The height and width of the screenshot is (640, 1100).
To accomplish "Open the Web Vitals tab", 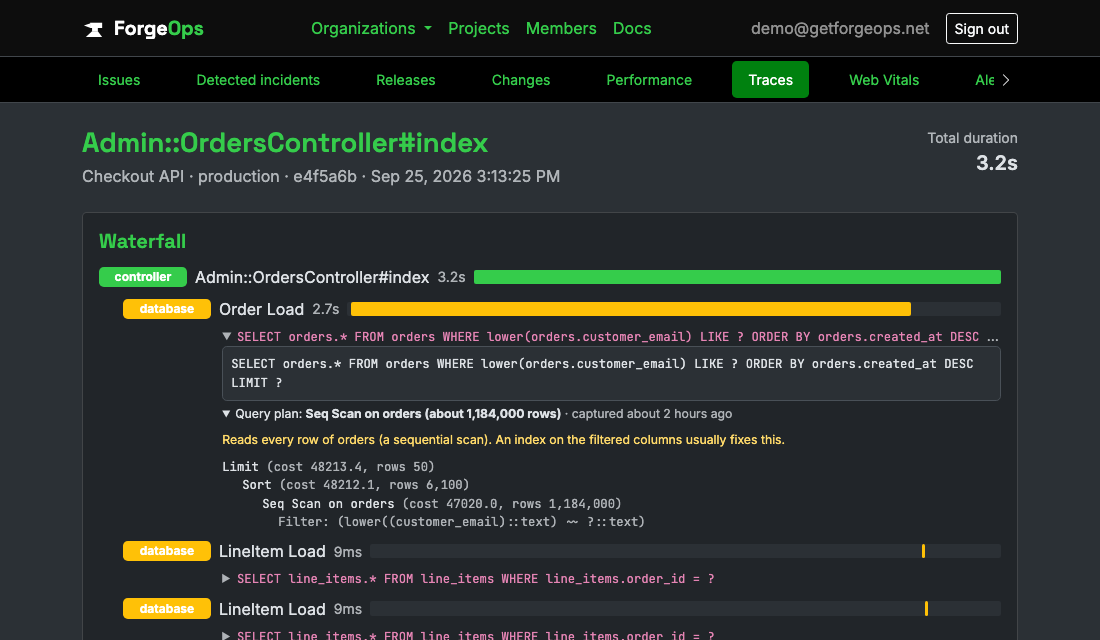I will pos(884,80).
